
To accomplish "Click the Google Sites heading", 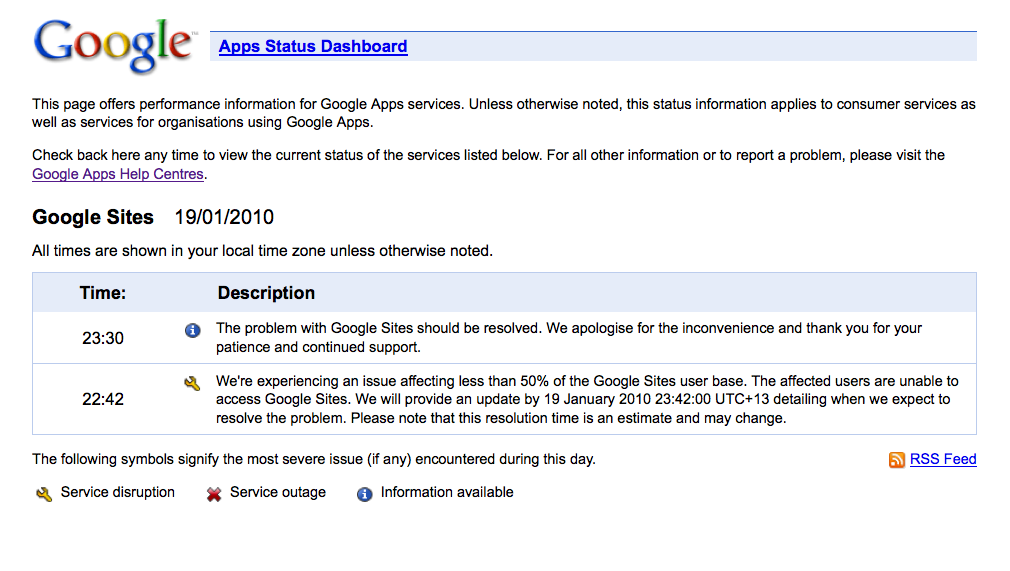I will coord(93,217).
